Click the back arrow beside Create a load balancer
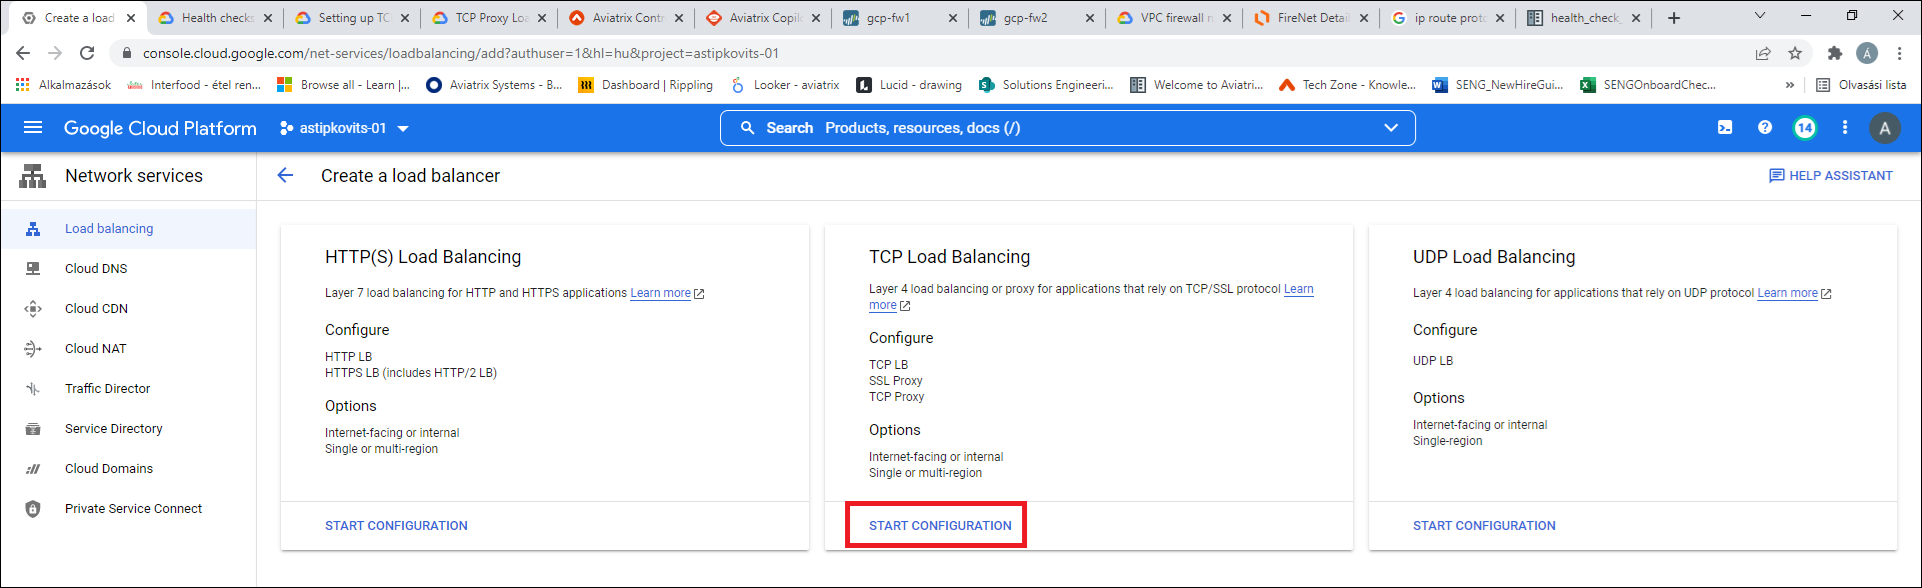1922x588 pixels. click(x=285, y=176)
